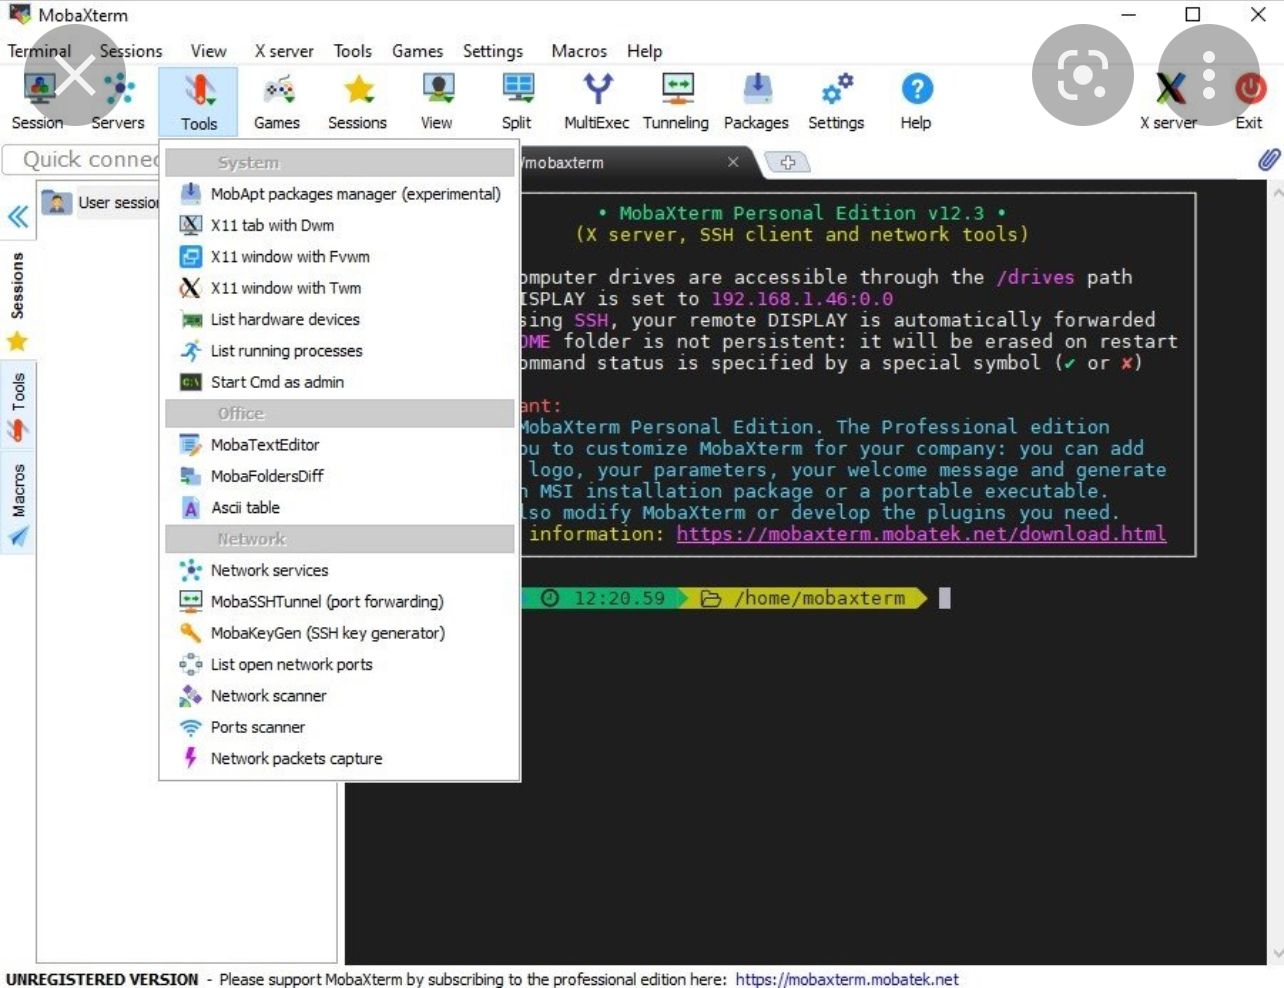The image size is (1284, 988).
Task: Click the MultiExec toolbar icon
Action: coord(596,99)
